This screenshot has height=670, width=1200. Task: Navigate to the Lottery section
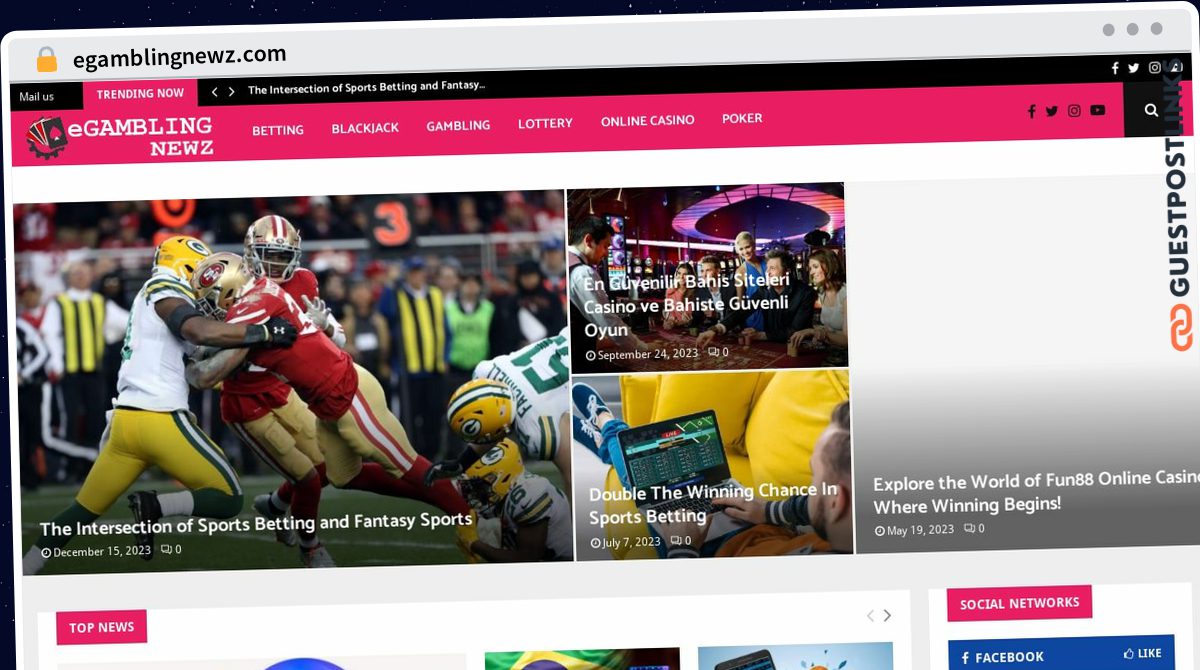[x=545, y=123]
